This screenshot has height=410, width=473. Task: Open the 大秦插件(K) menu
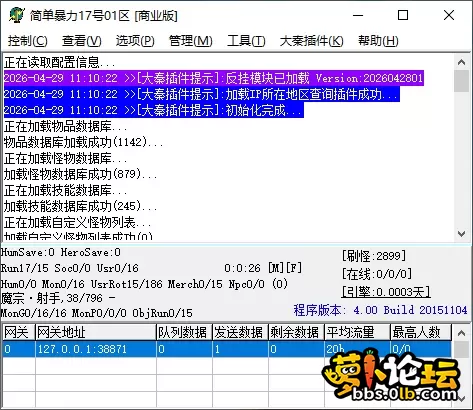(x=311, y=41)
